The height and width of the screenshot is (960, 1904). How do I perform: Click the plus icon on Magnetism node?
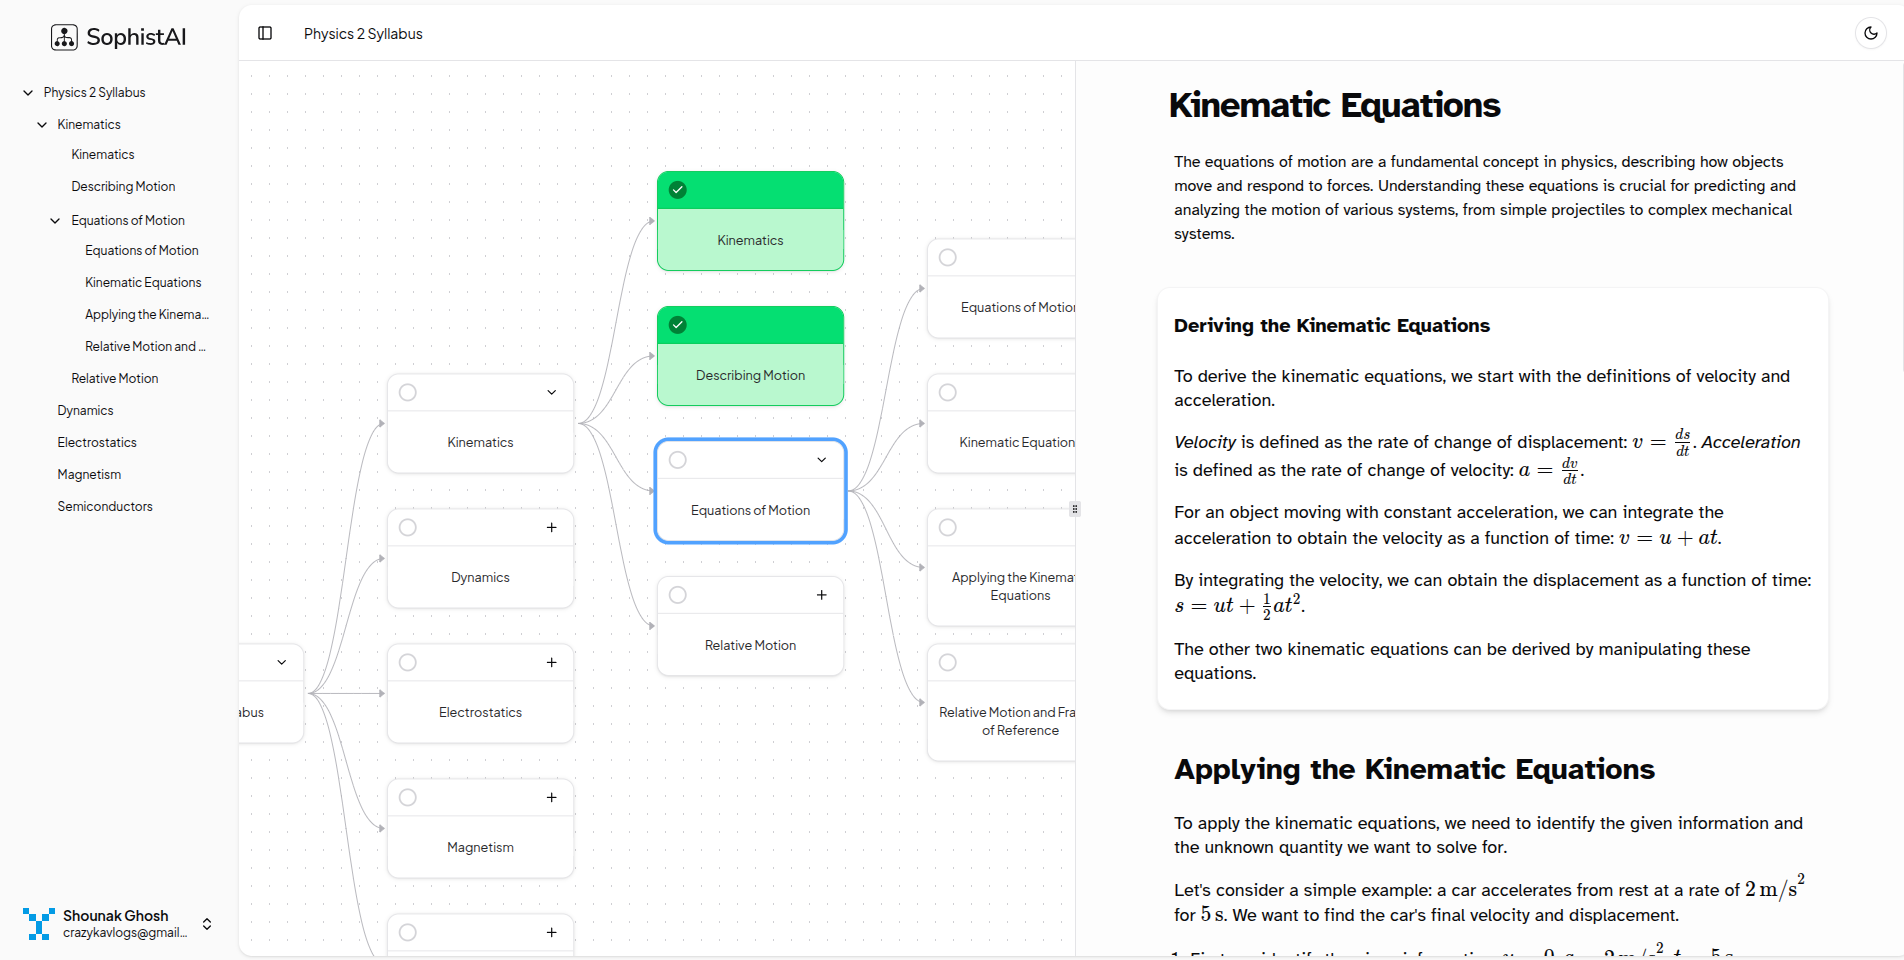551,797
